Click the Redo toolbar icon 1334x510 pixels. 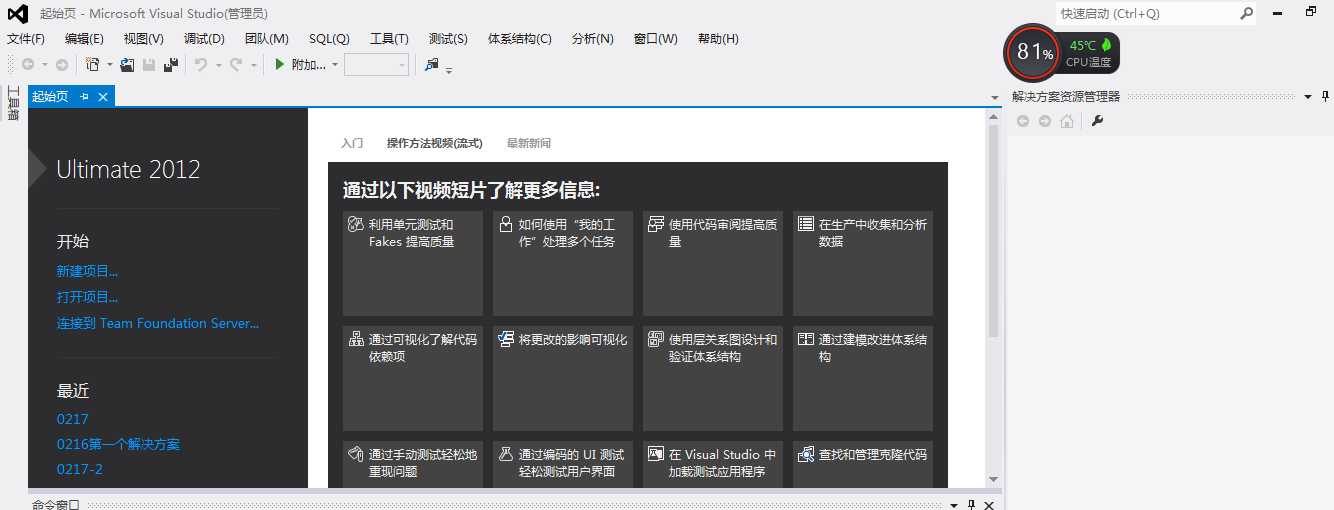(x=236, y=65)
